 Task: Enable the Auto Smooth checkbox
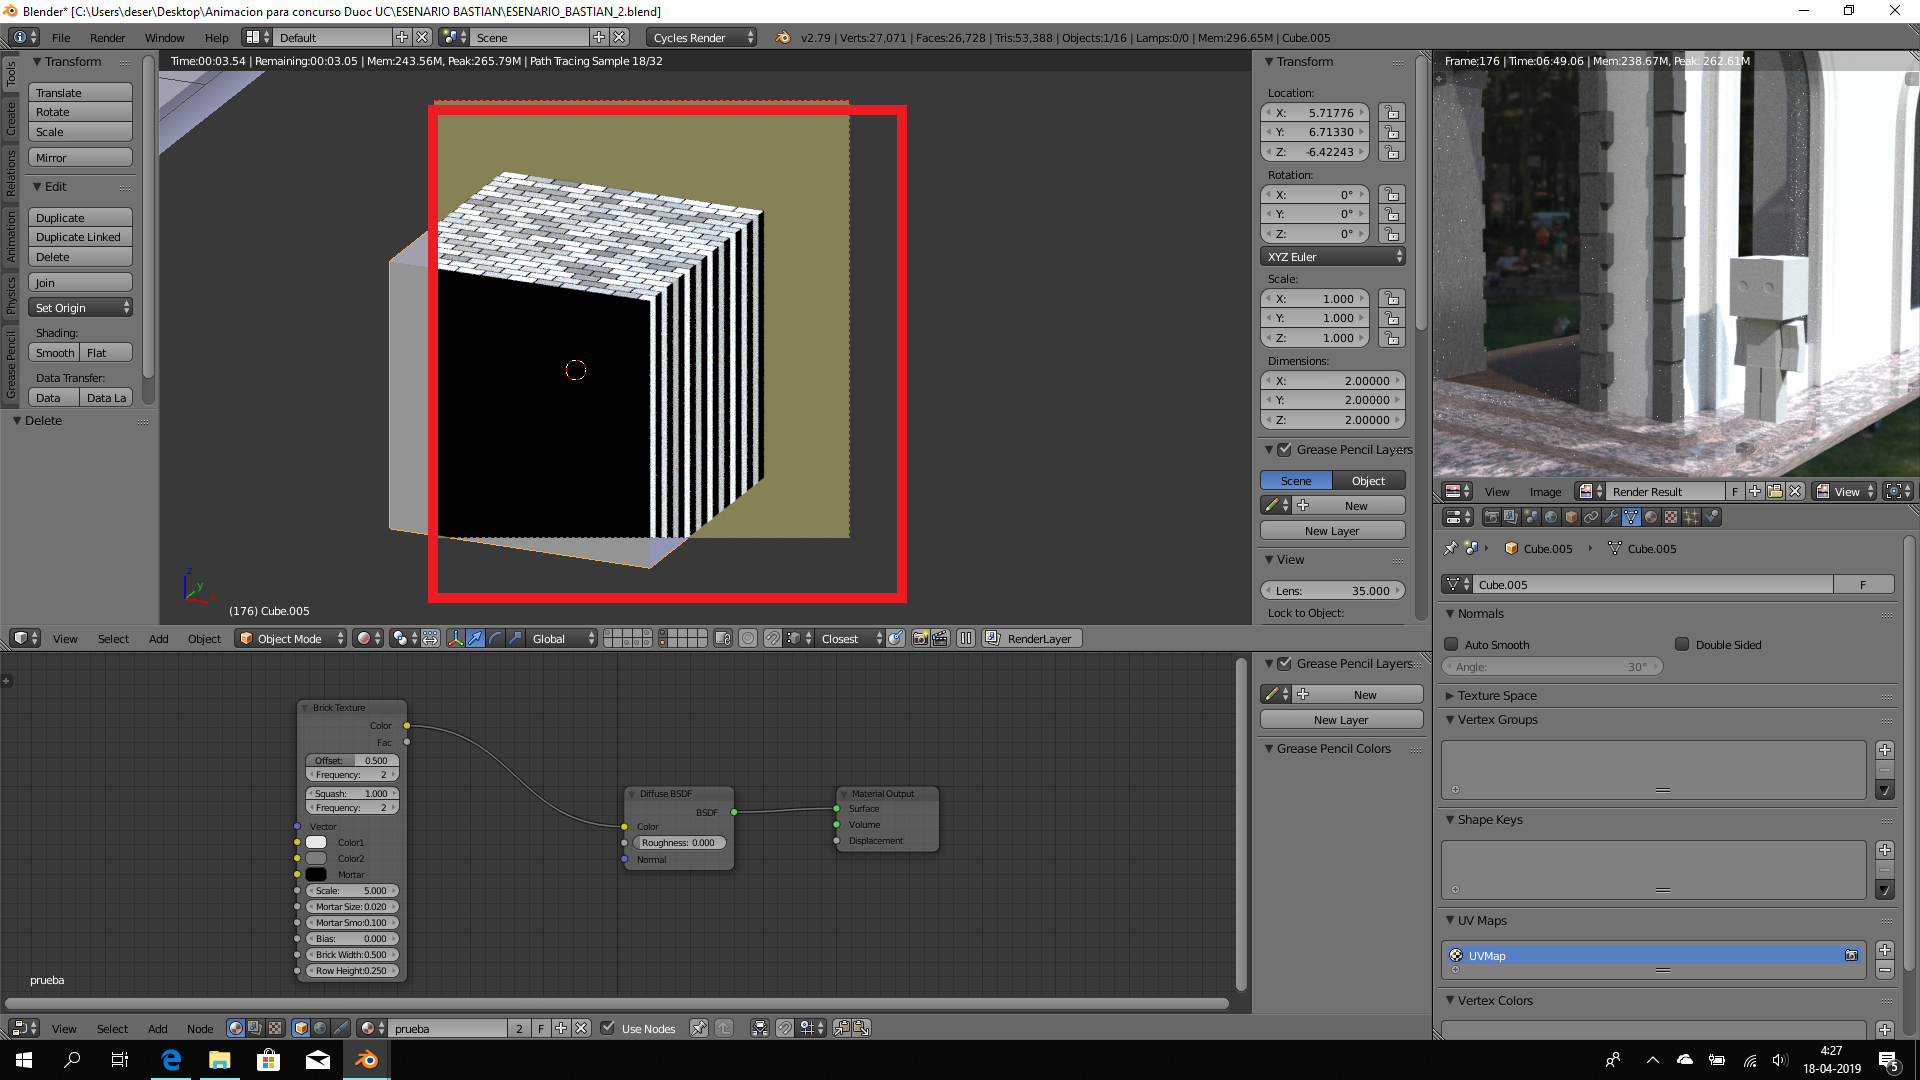(1451, 645)
